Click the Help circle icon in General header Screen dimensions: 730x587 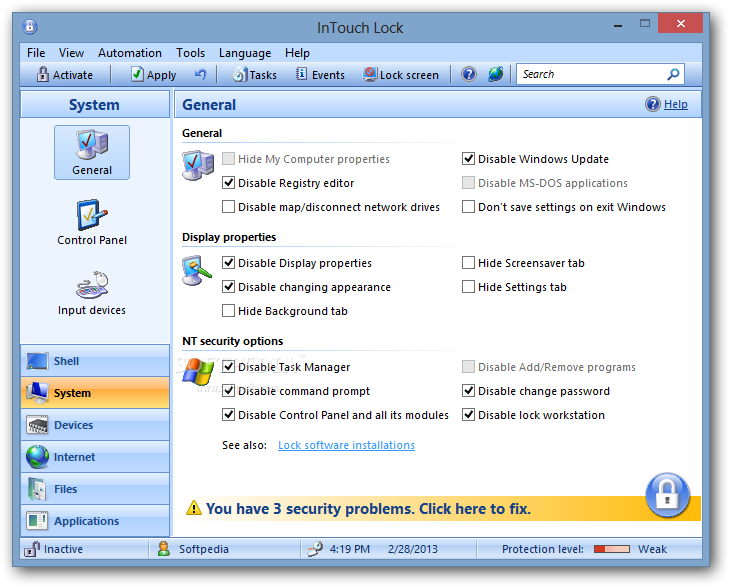pos(653,104)
